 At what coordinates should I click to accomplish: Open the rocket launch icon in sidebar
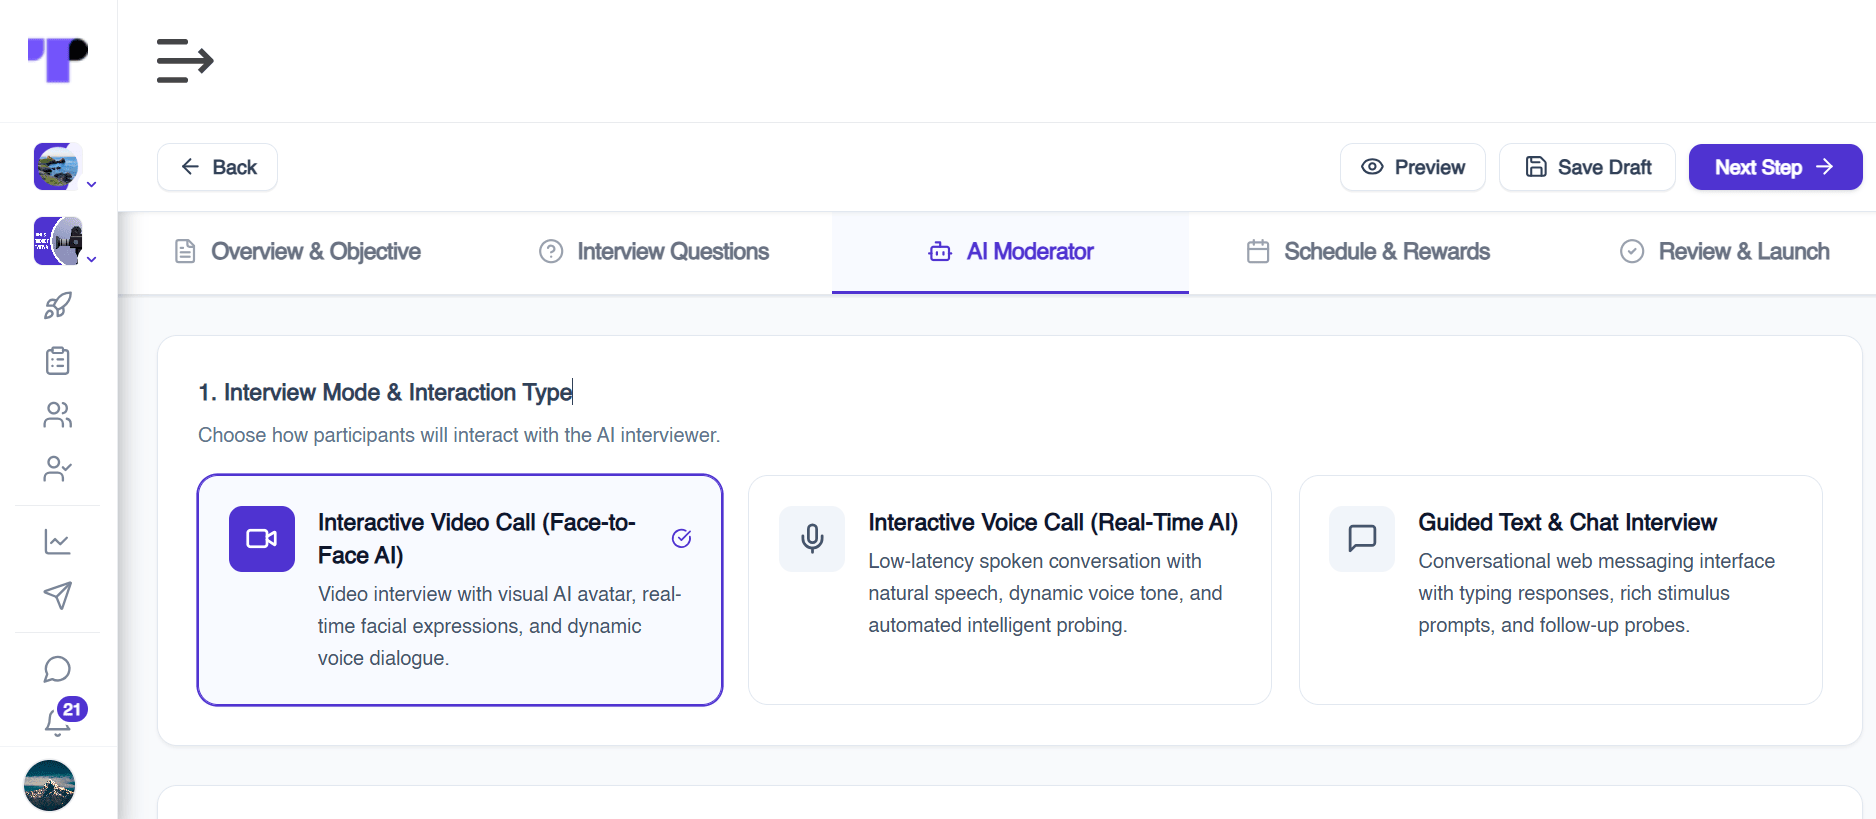pyautogui.click(x=58, y=306)
